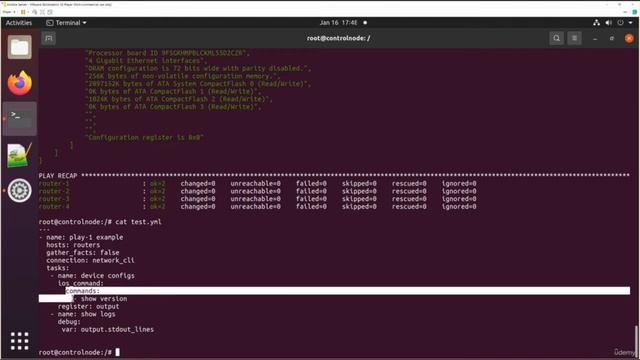
Task: Pause the virtual machine in VMware toolbar
Action: (23, 12)
